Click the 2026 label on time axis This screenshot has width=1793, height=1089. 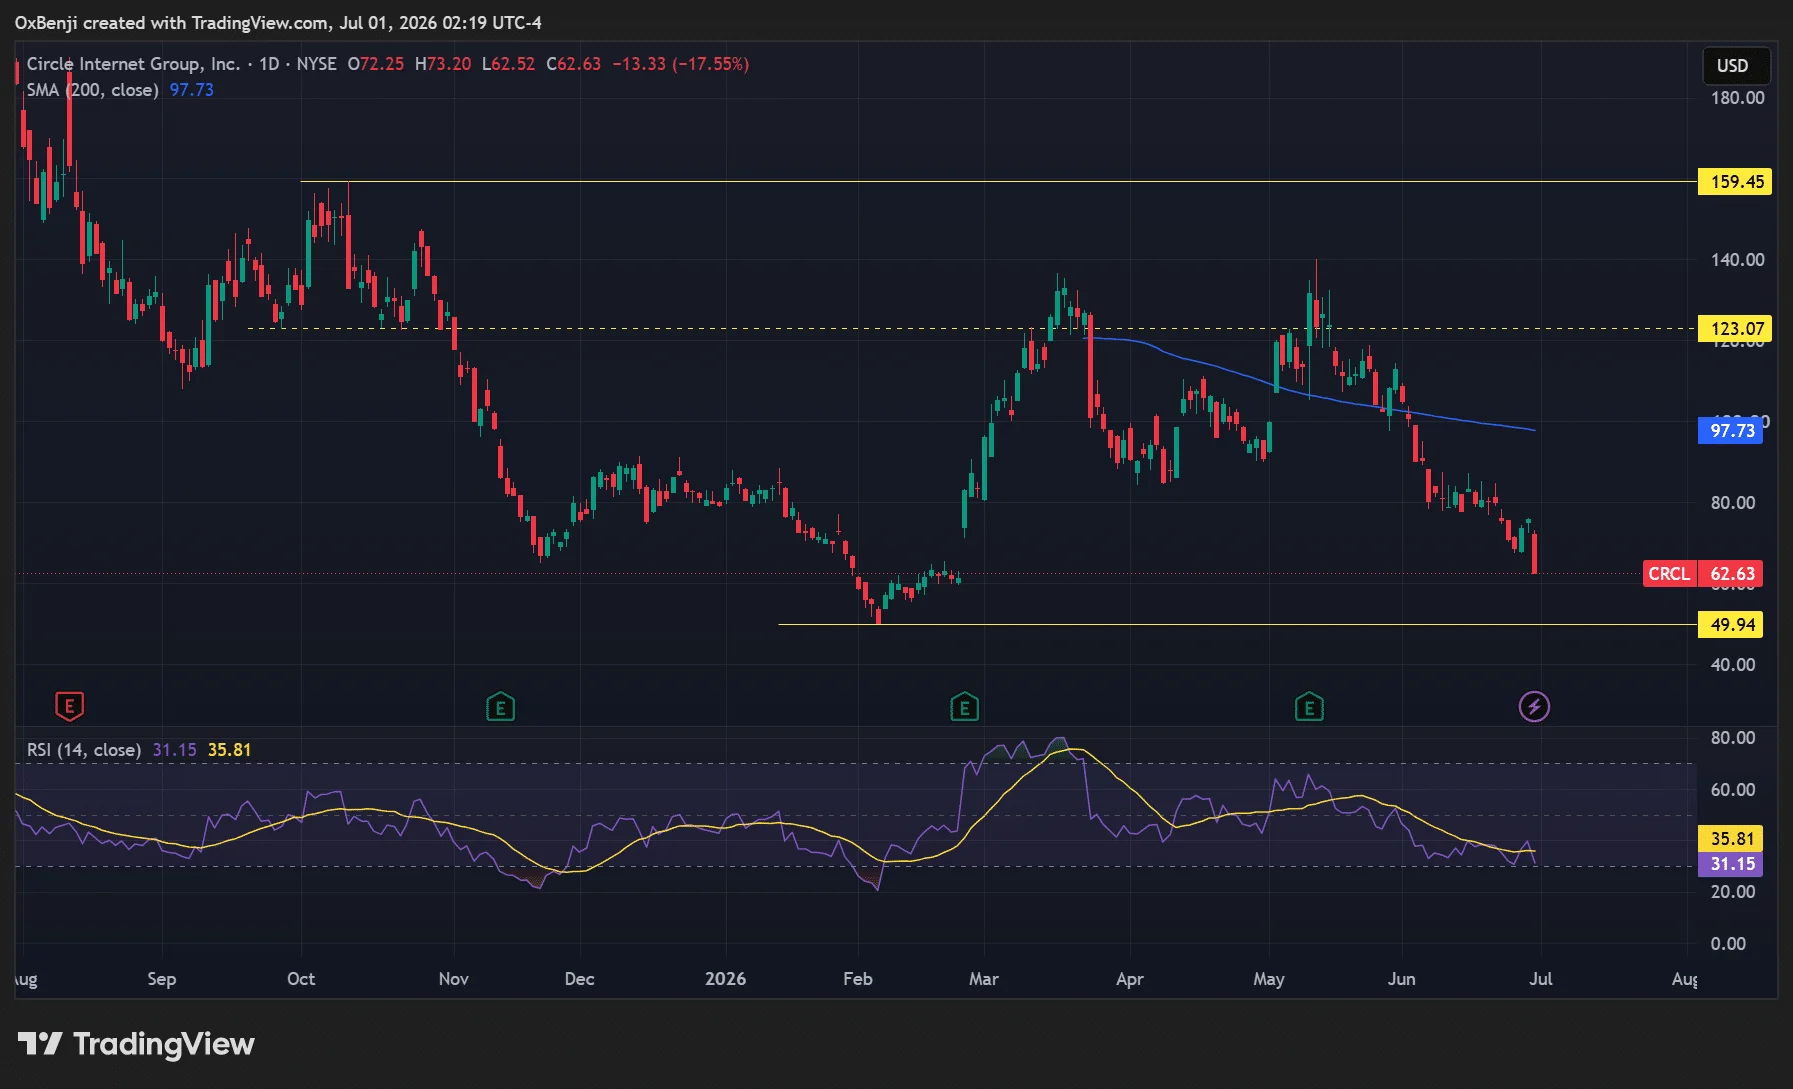tap(725, 979)
